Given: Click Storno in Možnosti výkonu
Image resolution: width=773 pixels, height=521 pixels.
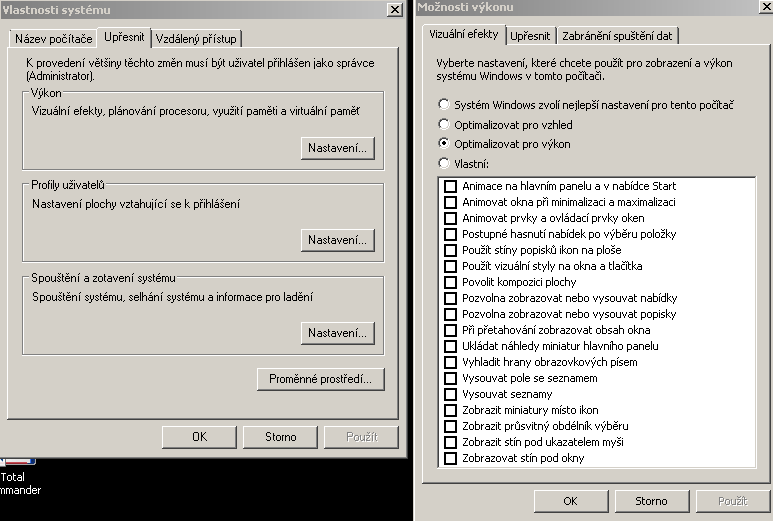Looking at the screenshot, I should point(652,501).
